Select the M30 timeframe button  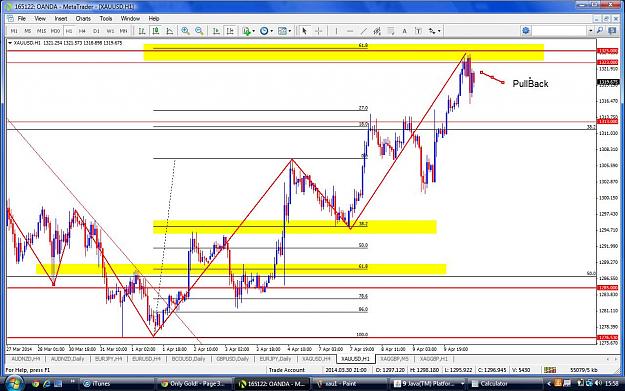pos(55,31)
